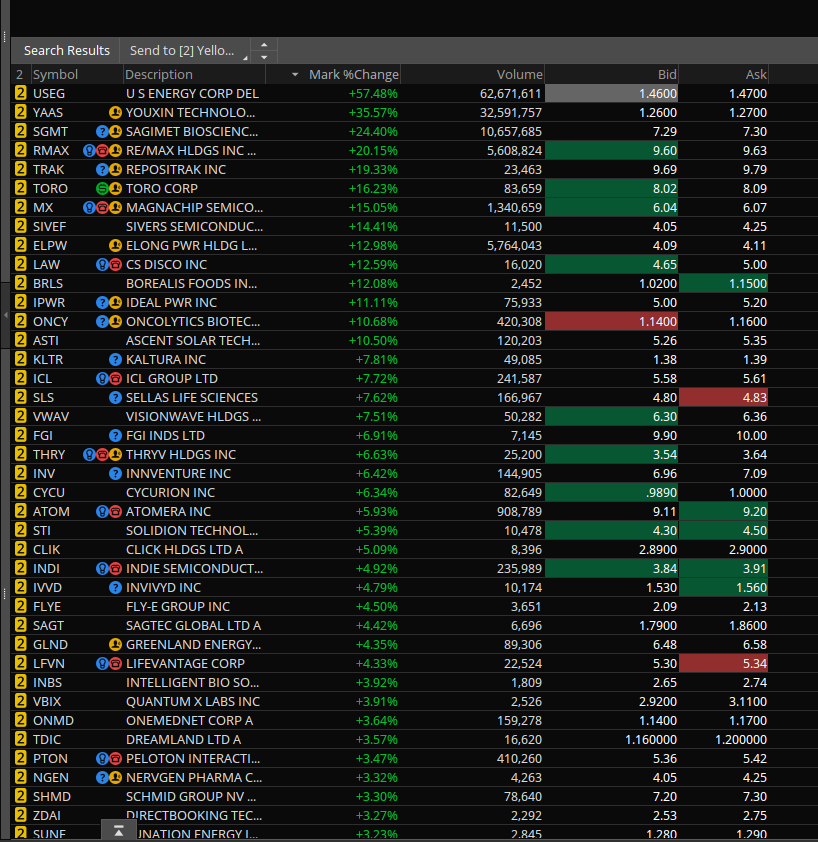Click the blue question mark icon for SLS
The image size is (818, 842).
click(115, 398)
